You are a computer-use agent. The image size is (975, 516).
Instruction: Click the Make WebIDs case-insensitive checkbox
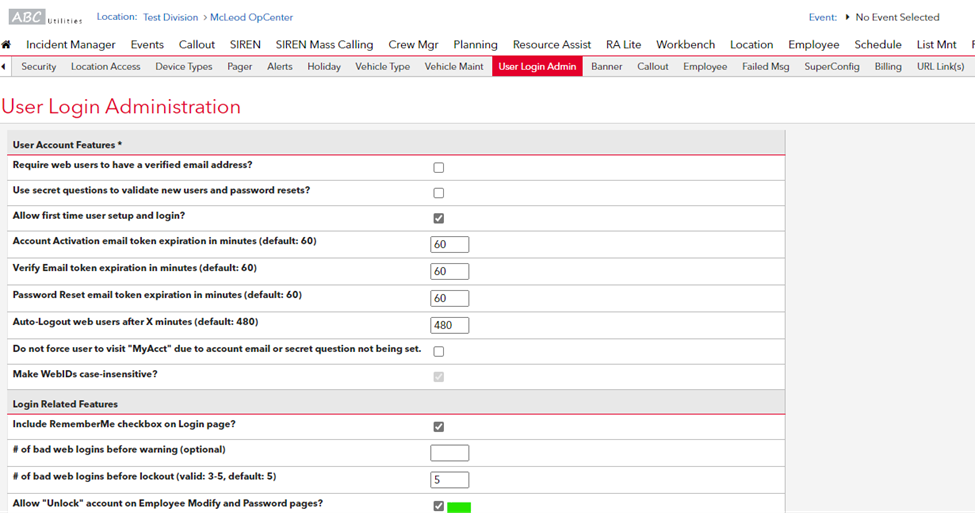[x=438, y=377]
